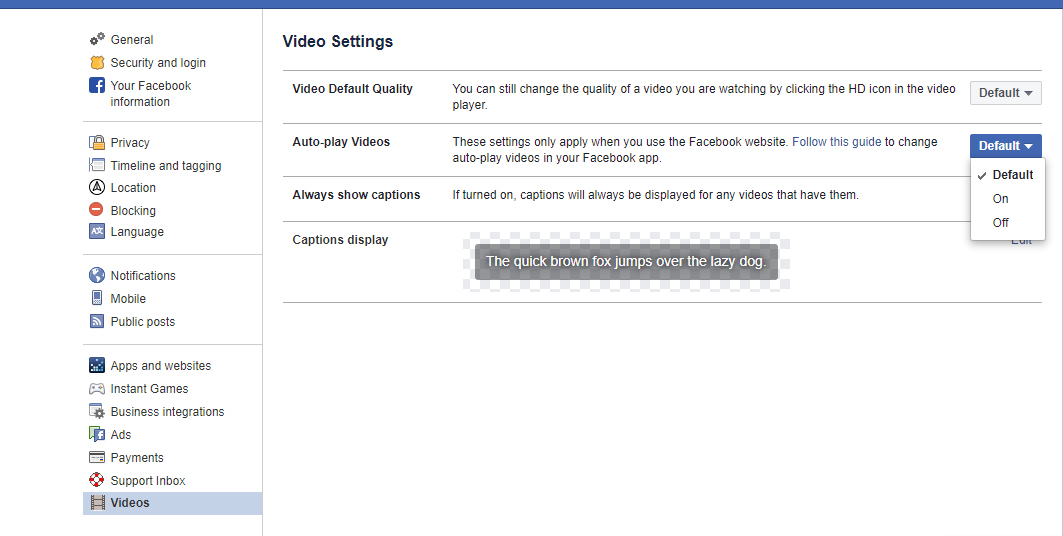This screenshot has width=1063, height=536.
Task: Open Video Default Quality dropdown
Action: tap(1005, 93)
